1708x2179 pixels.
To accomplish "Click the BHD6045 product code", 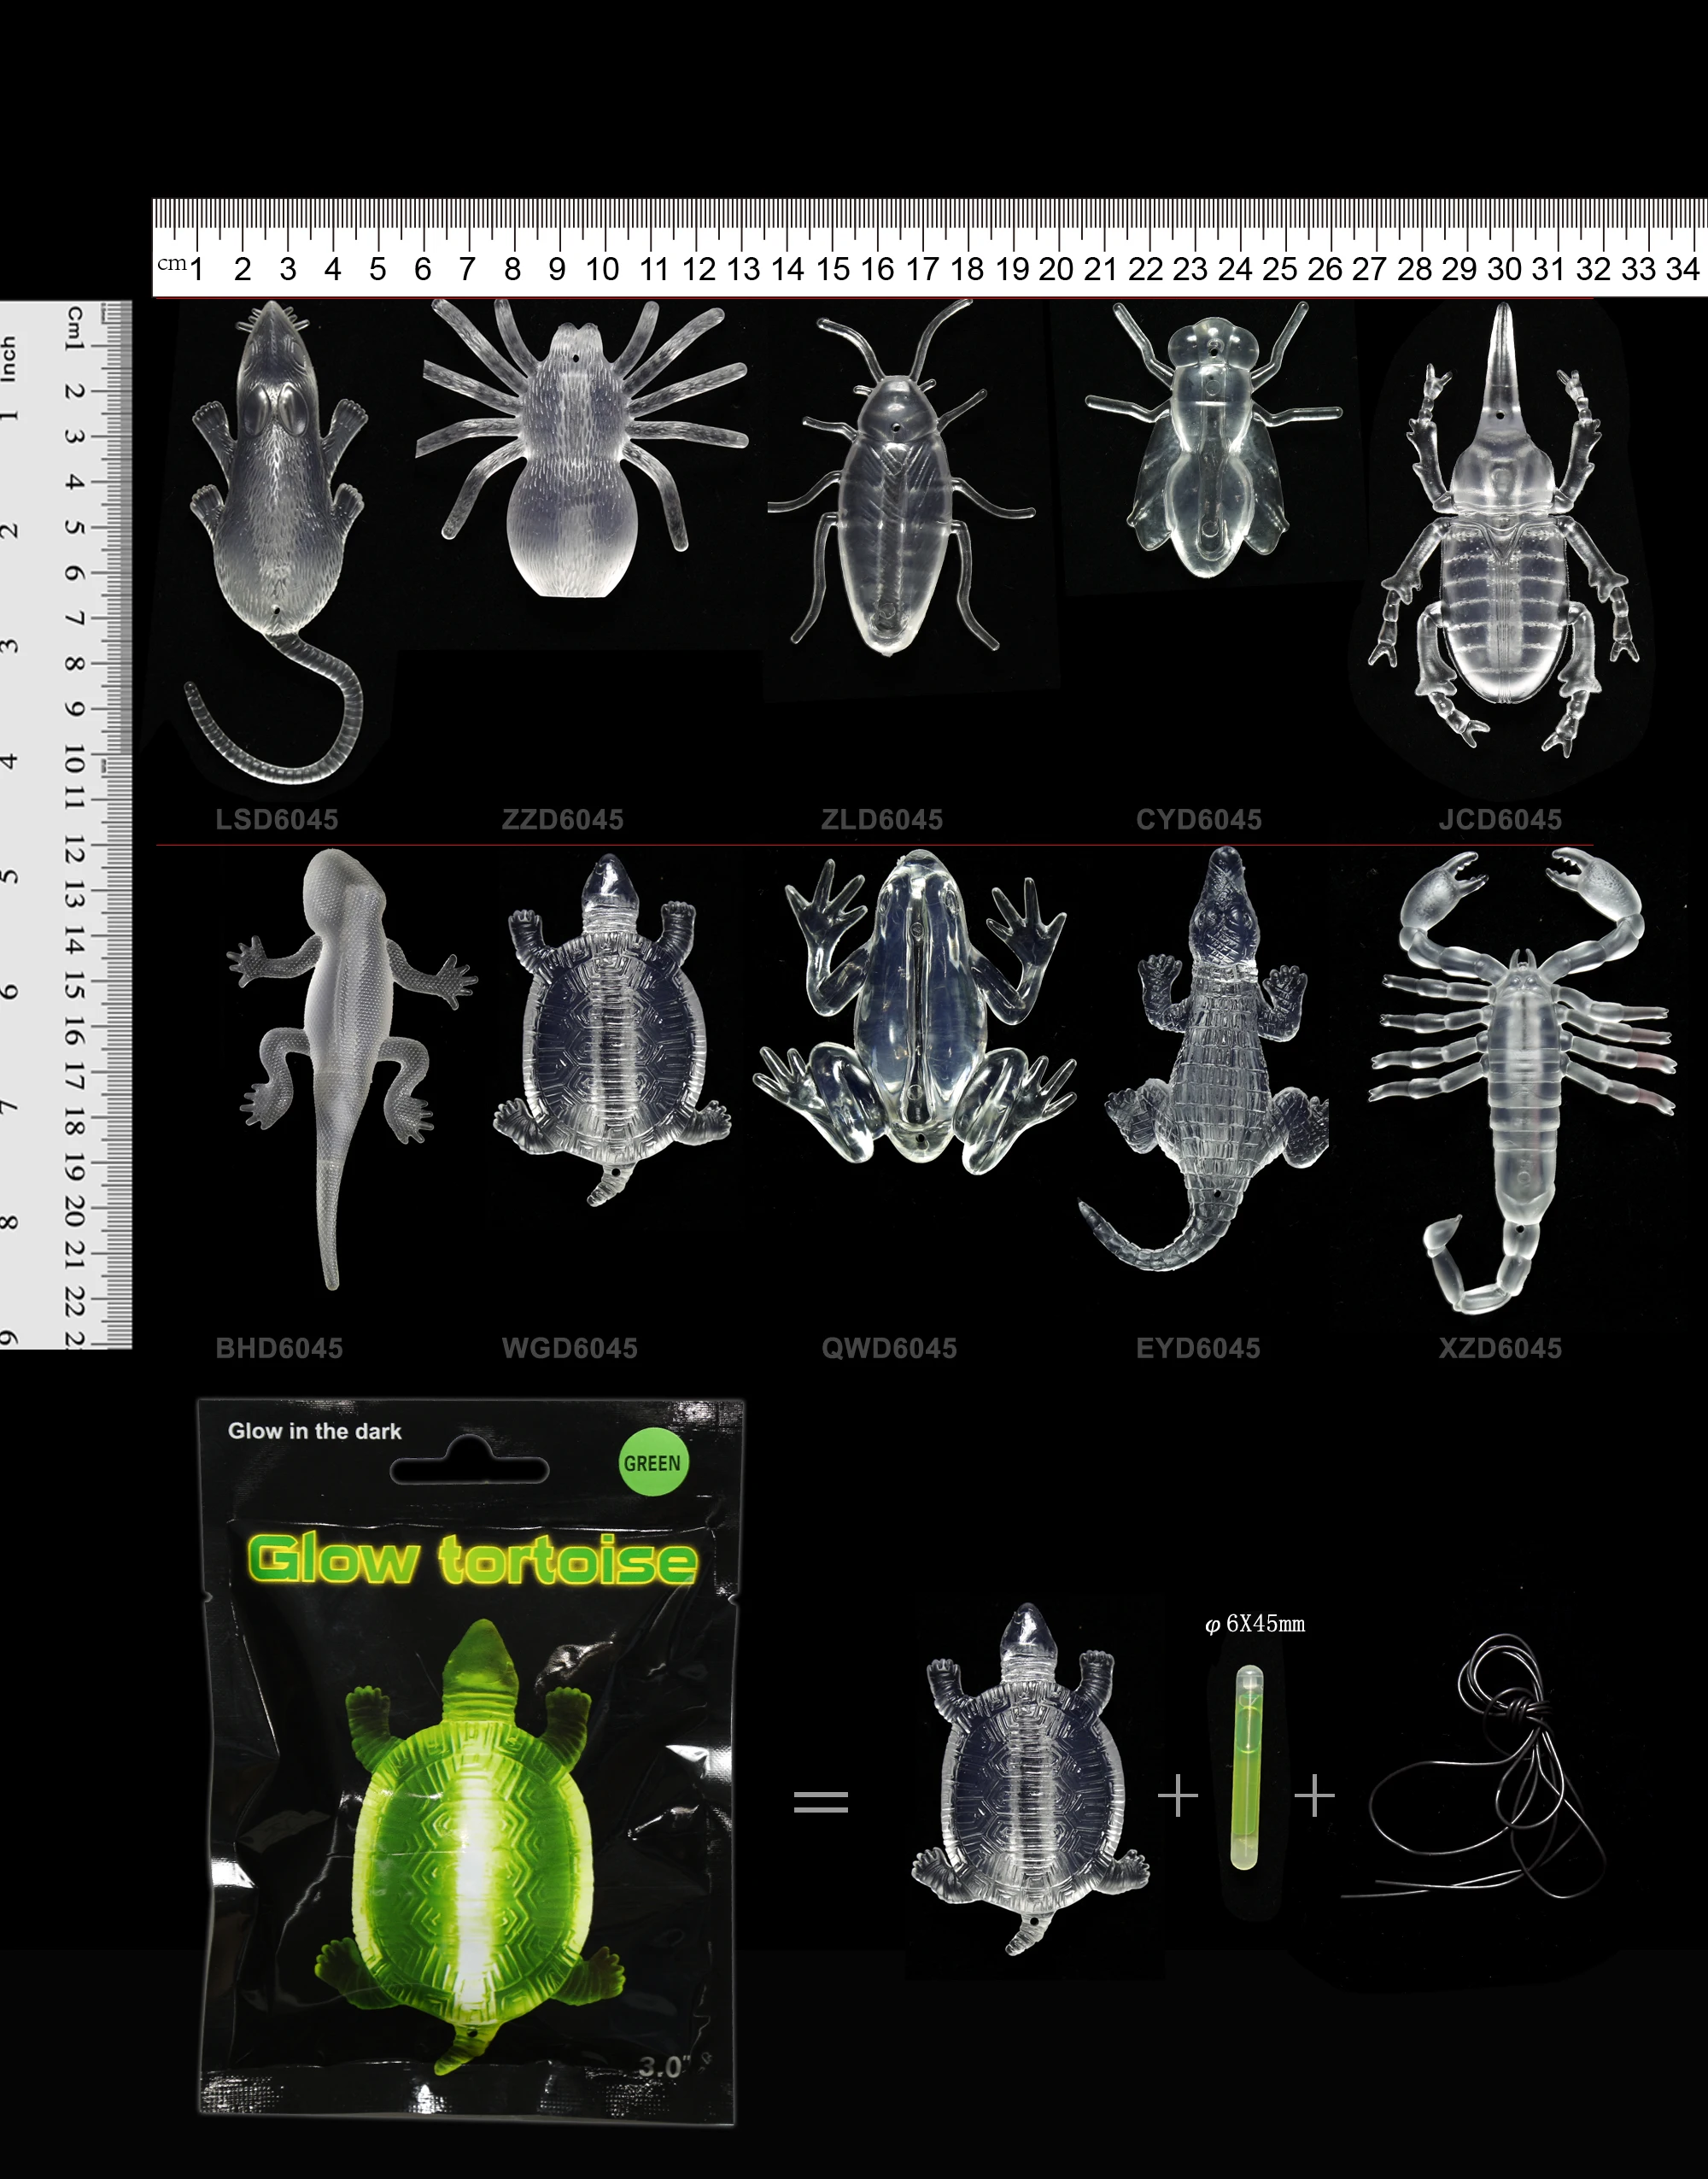I will coord(279,1348).
